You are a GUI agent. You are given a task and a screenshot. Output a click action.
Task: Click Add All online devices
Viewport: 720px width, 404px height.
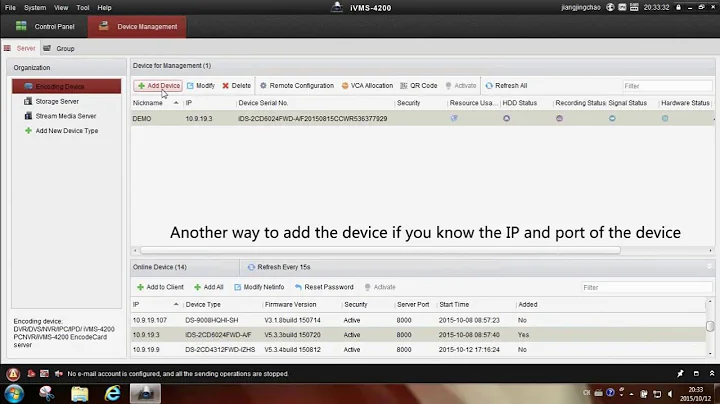[x=208, y=287]
